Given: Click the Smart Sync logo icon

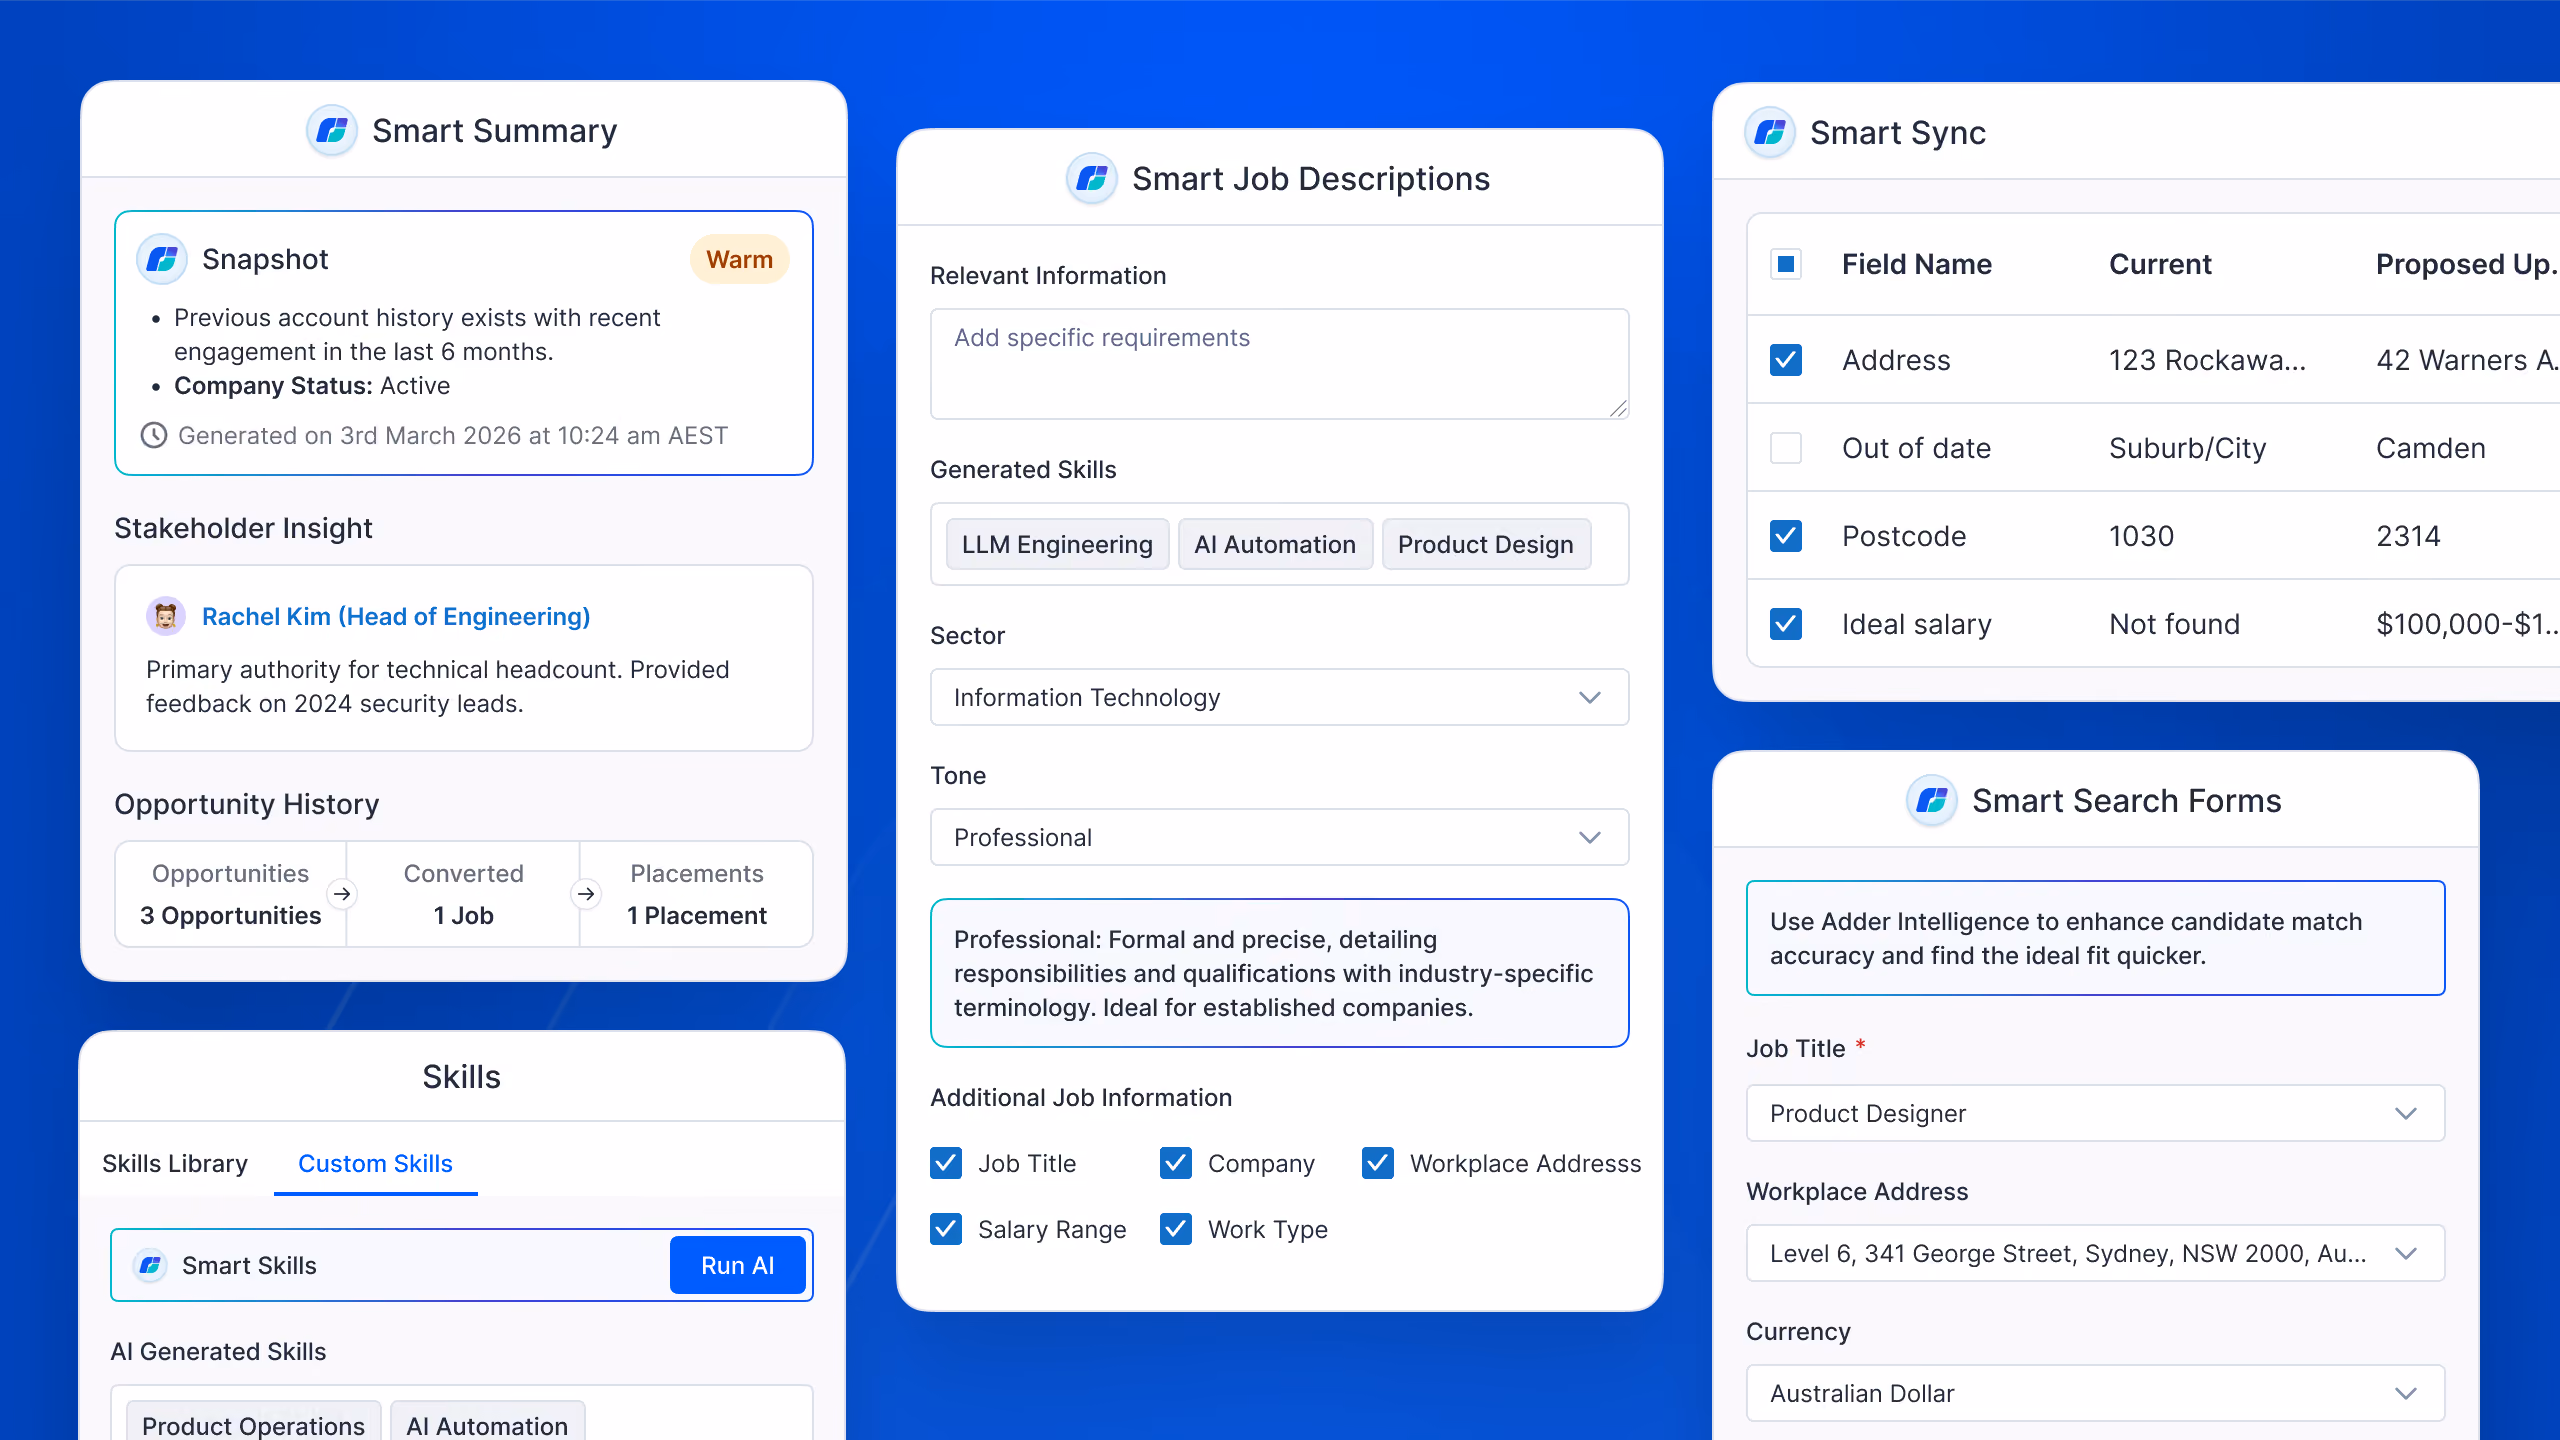Looking at the screenshot, I should (1770, 133).
